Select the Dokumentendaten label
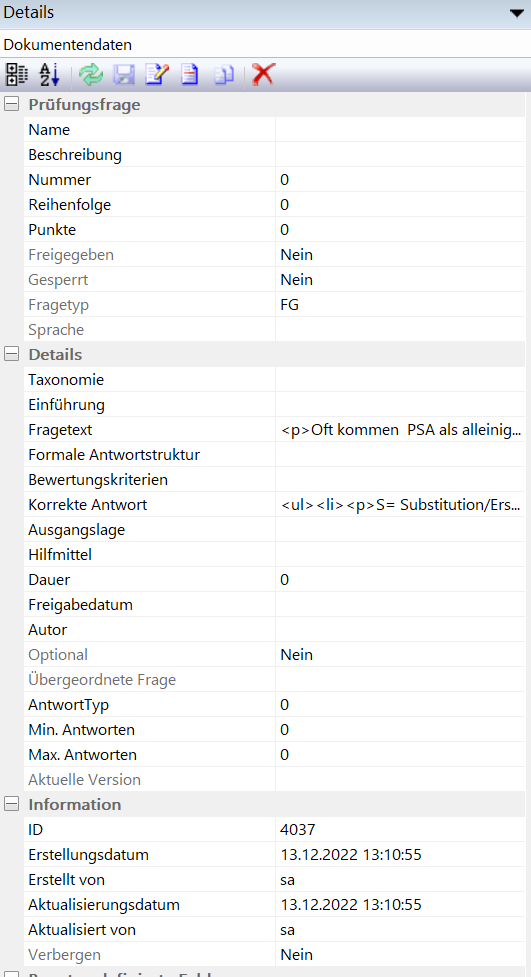The width and height of the screenshot is (531, 977). coord(67,45)
